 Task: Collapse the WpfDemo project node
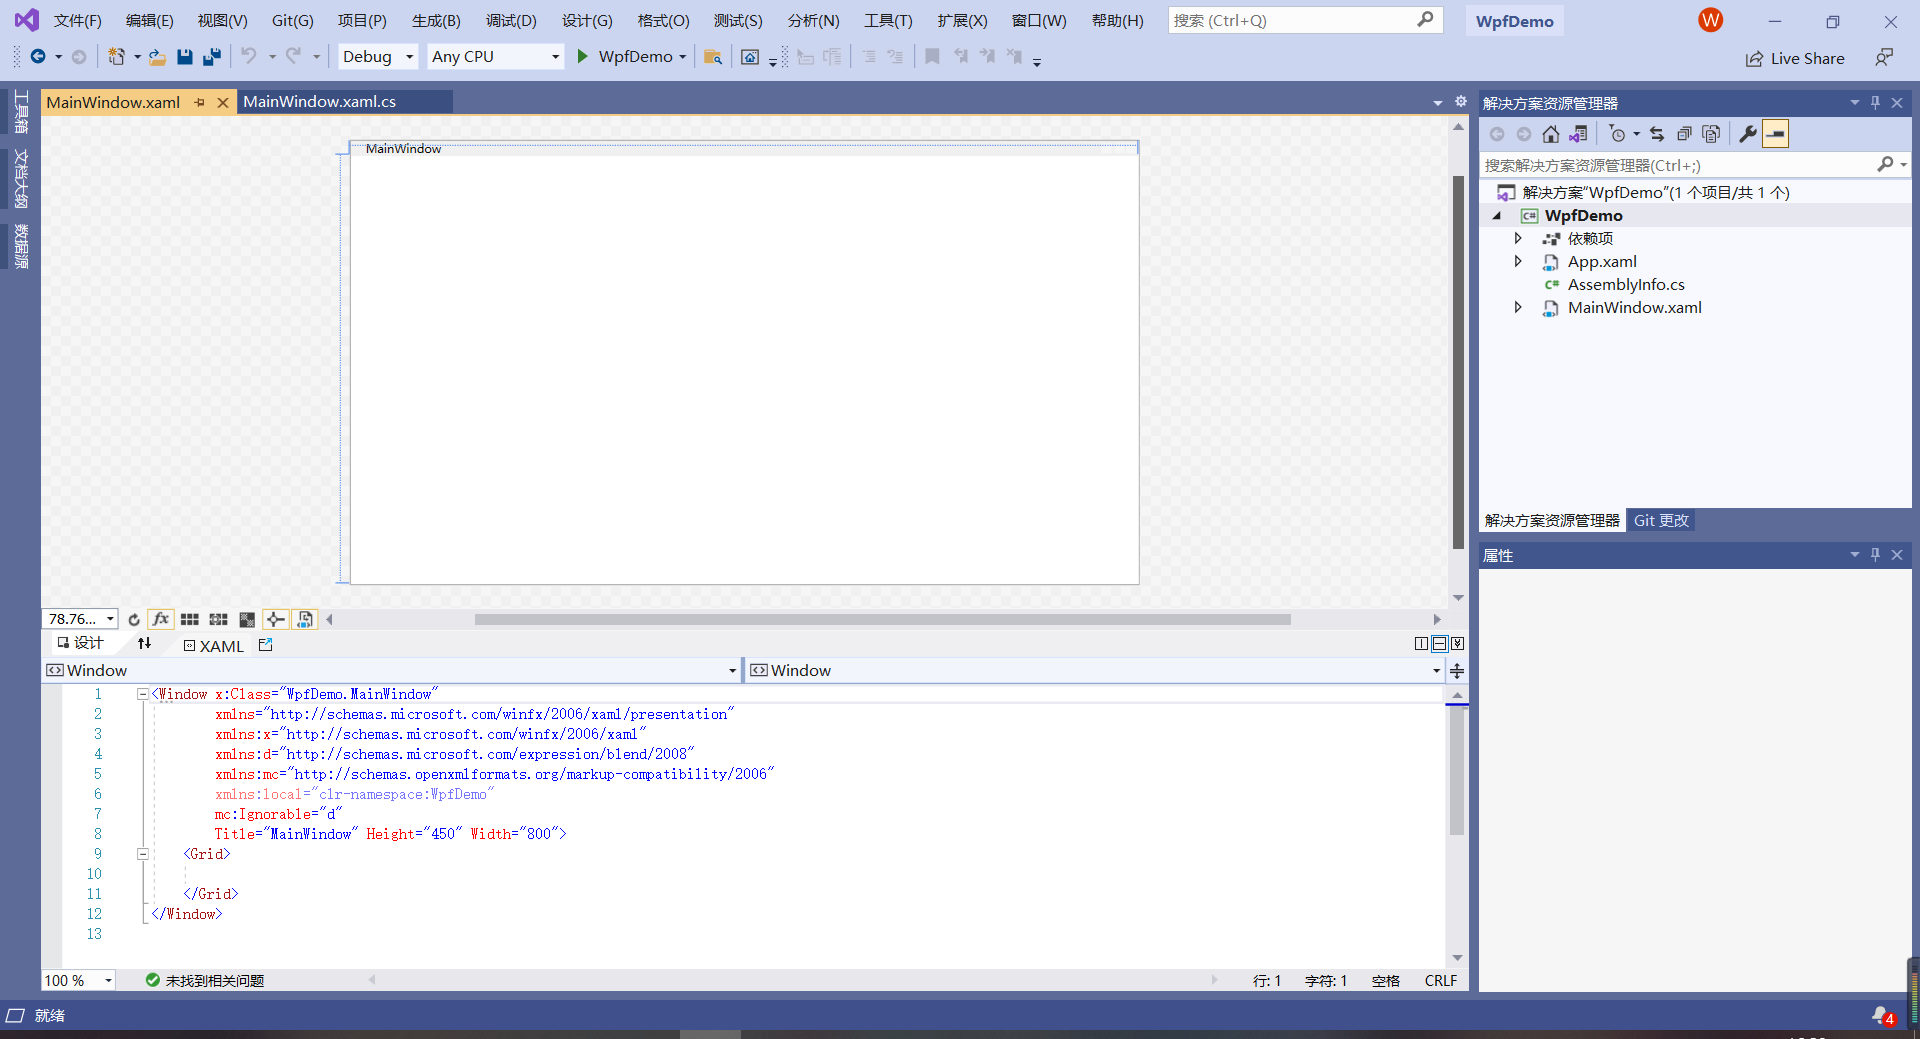click(x=1497, y=216)
